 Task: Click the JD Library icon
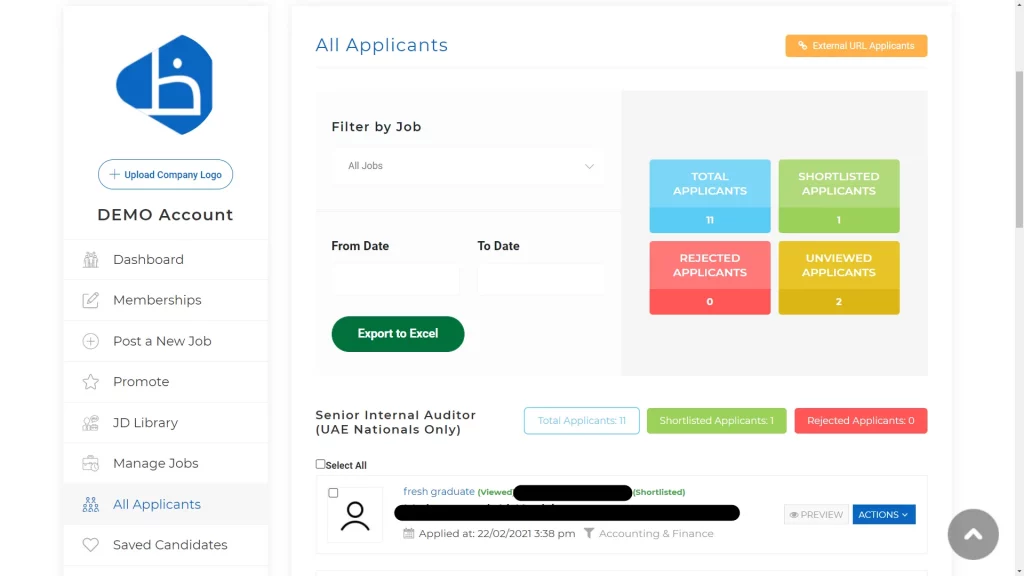tap(91, 423)
